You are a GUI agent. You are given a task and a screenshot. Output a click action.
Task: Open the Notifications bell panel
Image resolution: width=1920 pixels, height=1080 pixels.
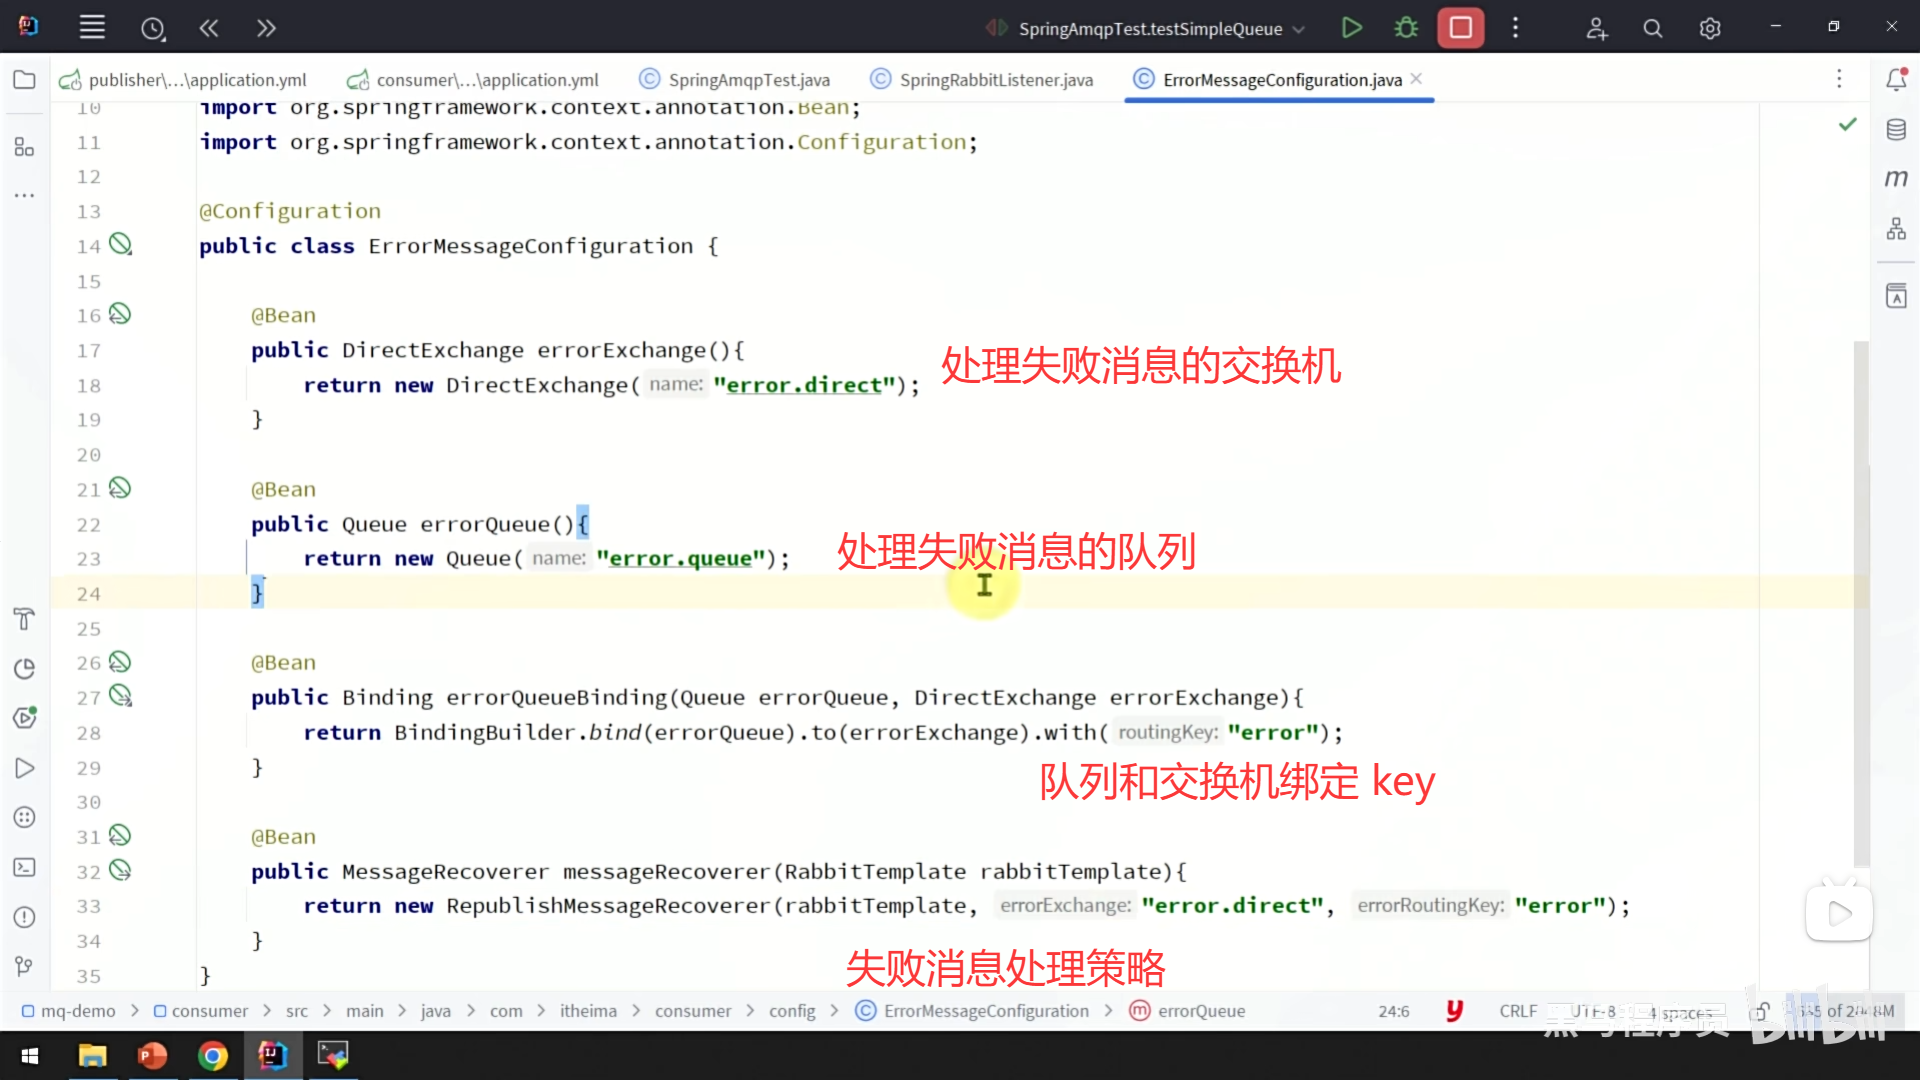click(1896, 80)
